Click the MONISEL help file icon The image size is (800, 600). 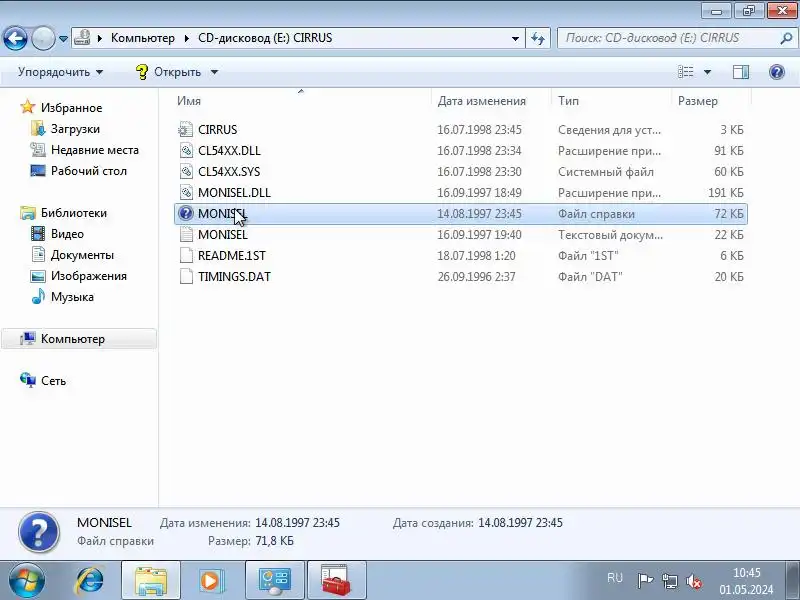coord(186,213)
